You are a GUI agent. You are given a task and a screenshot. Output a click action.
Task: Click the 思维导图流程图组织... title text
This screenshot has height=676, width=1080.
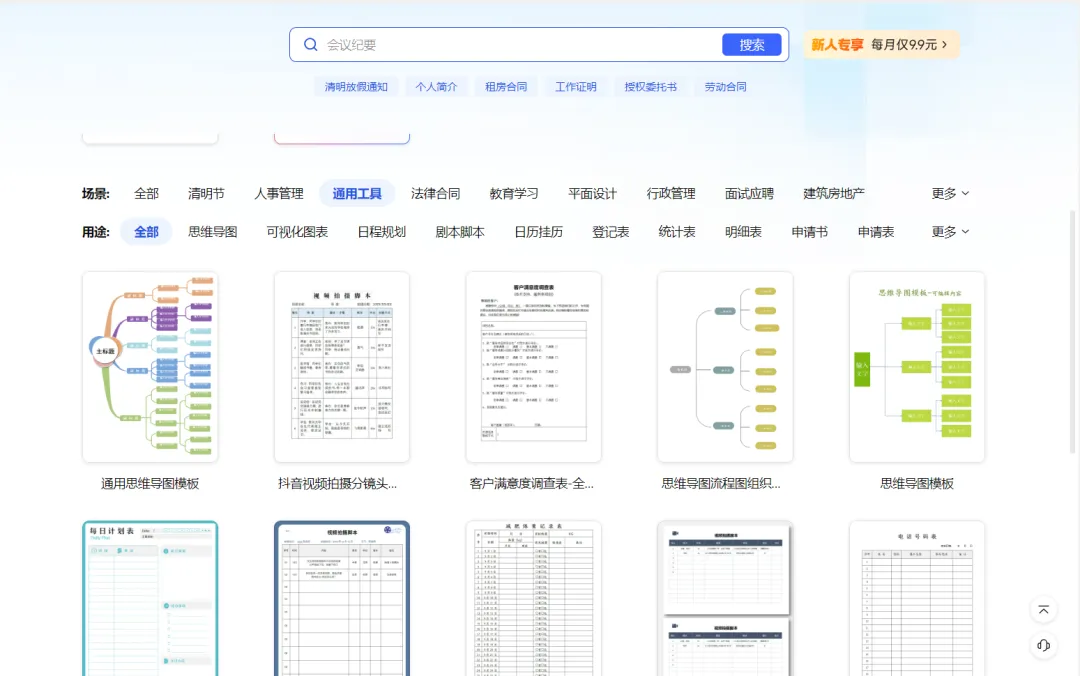(720, 484)
